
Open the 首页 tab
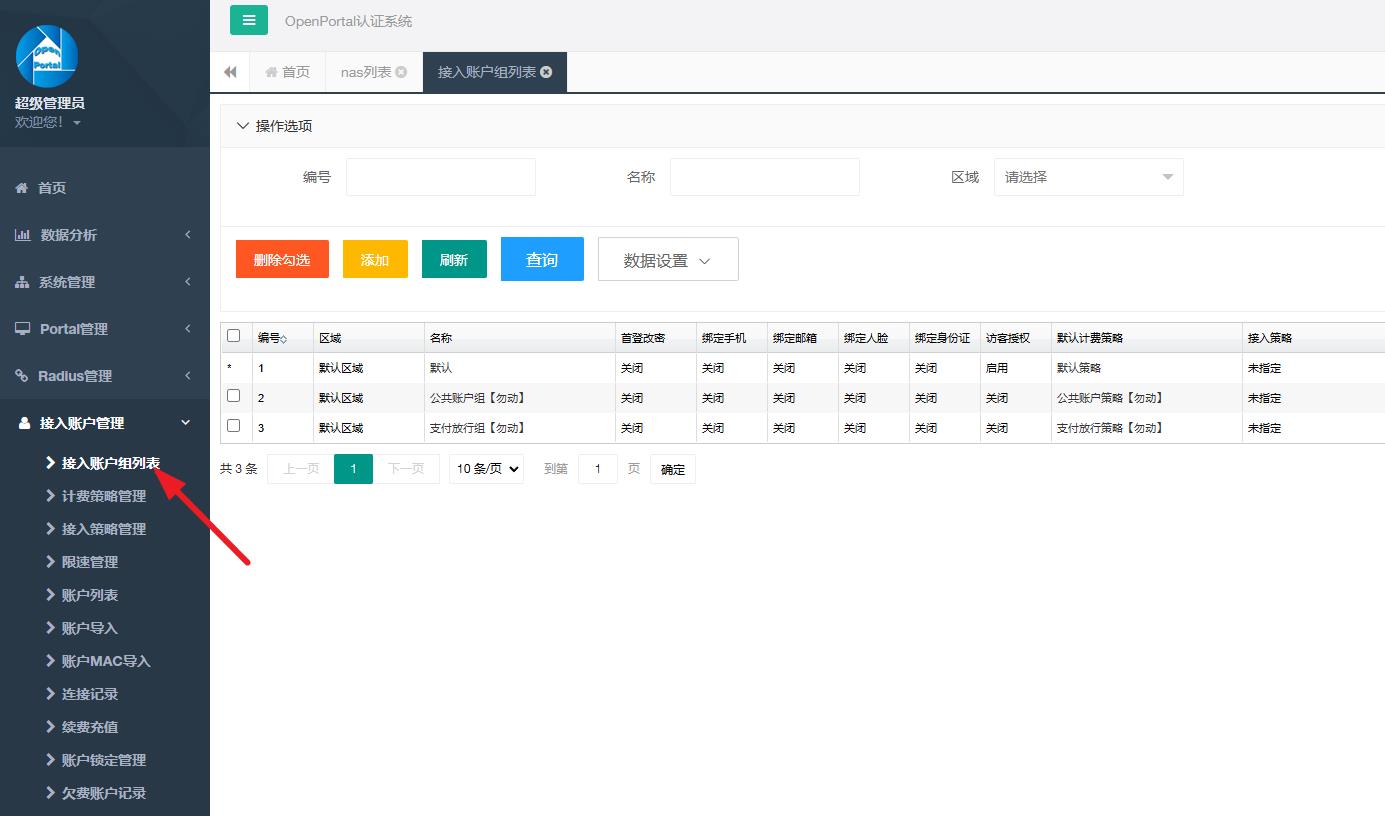(x=287, y=72)
